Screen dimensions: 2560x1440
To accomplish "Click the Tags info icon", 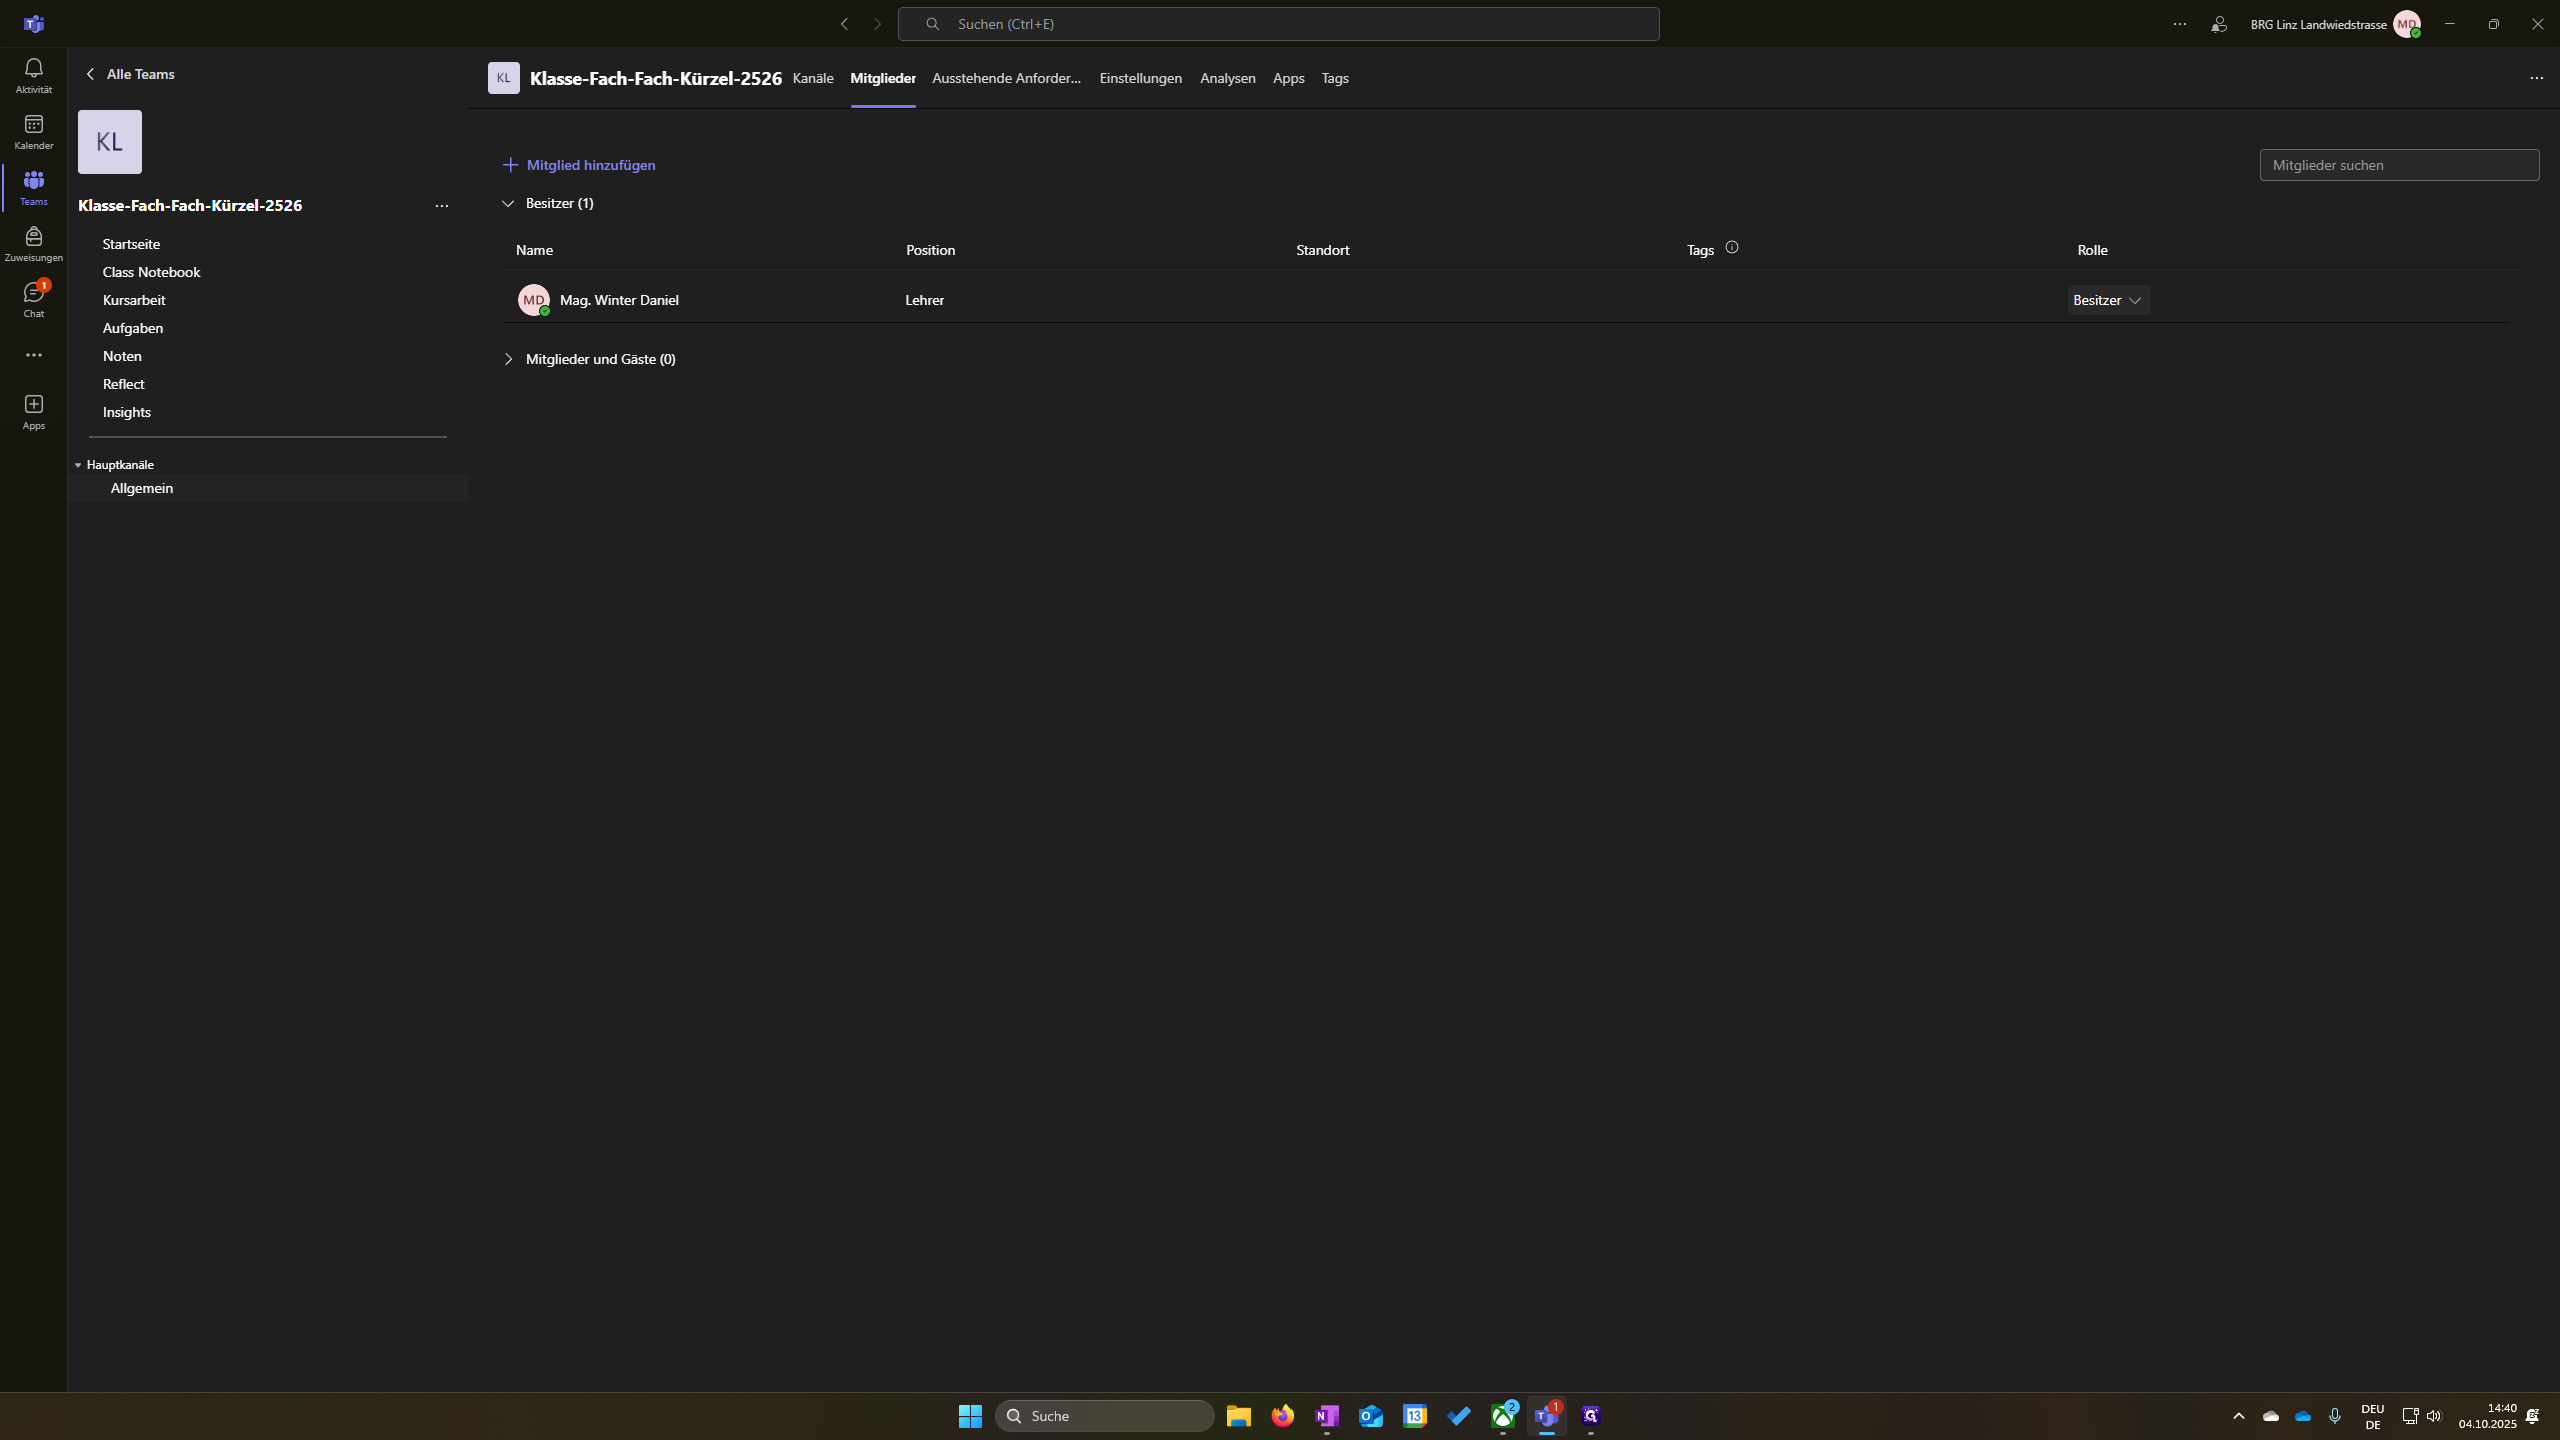I will (1732, 248).
